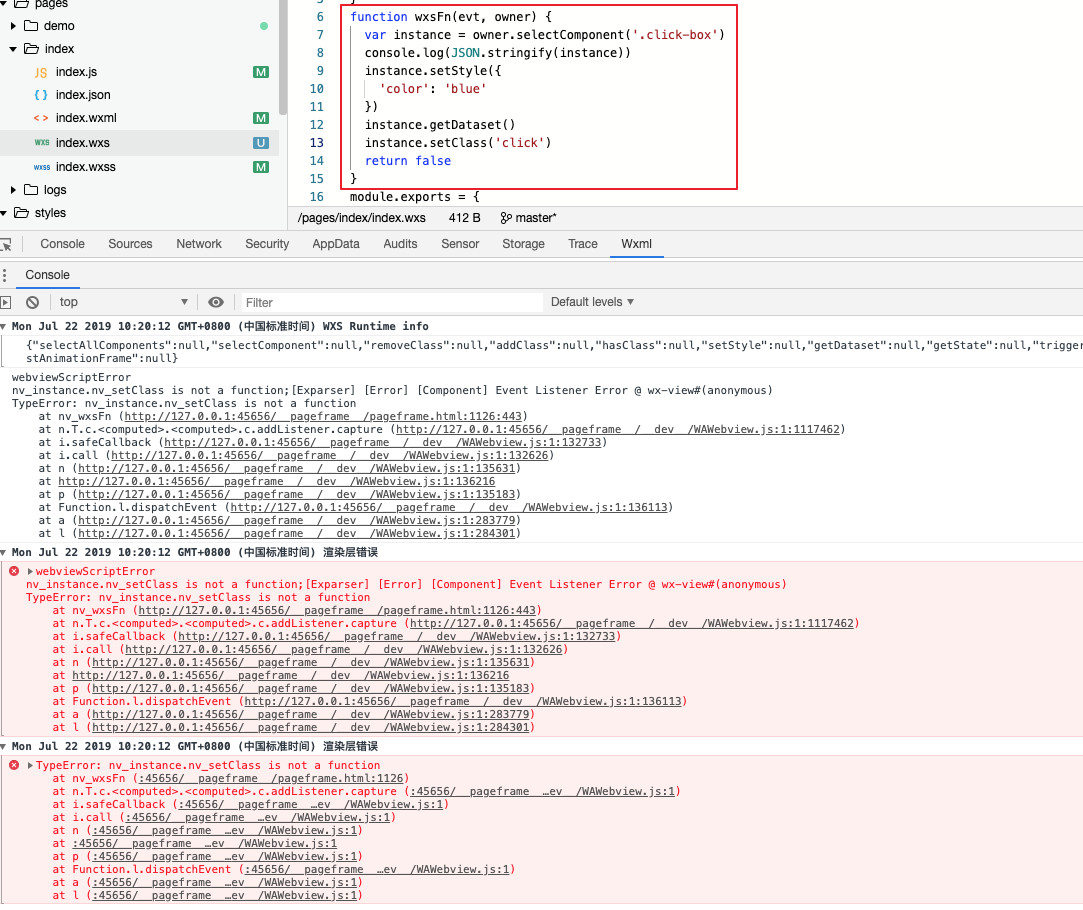Click the wxml angle-bracket icon
The width and height of the screenshot is (1083, 910).
41,118
